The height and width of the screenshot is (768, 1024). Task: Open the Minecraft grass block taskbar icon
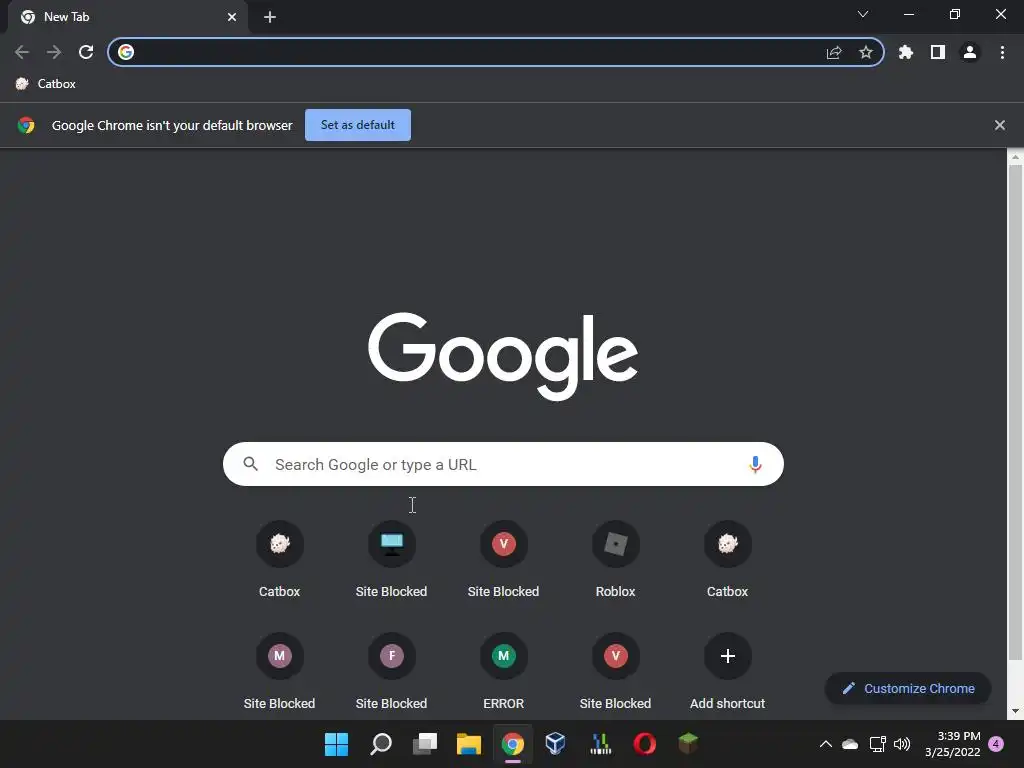(x=688, y=744)
